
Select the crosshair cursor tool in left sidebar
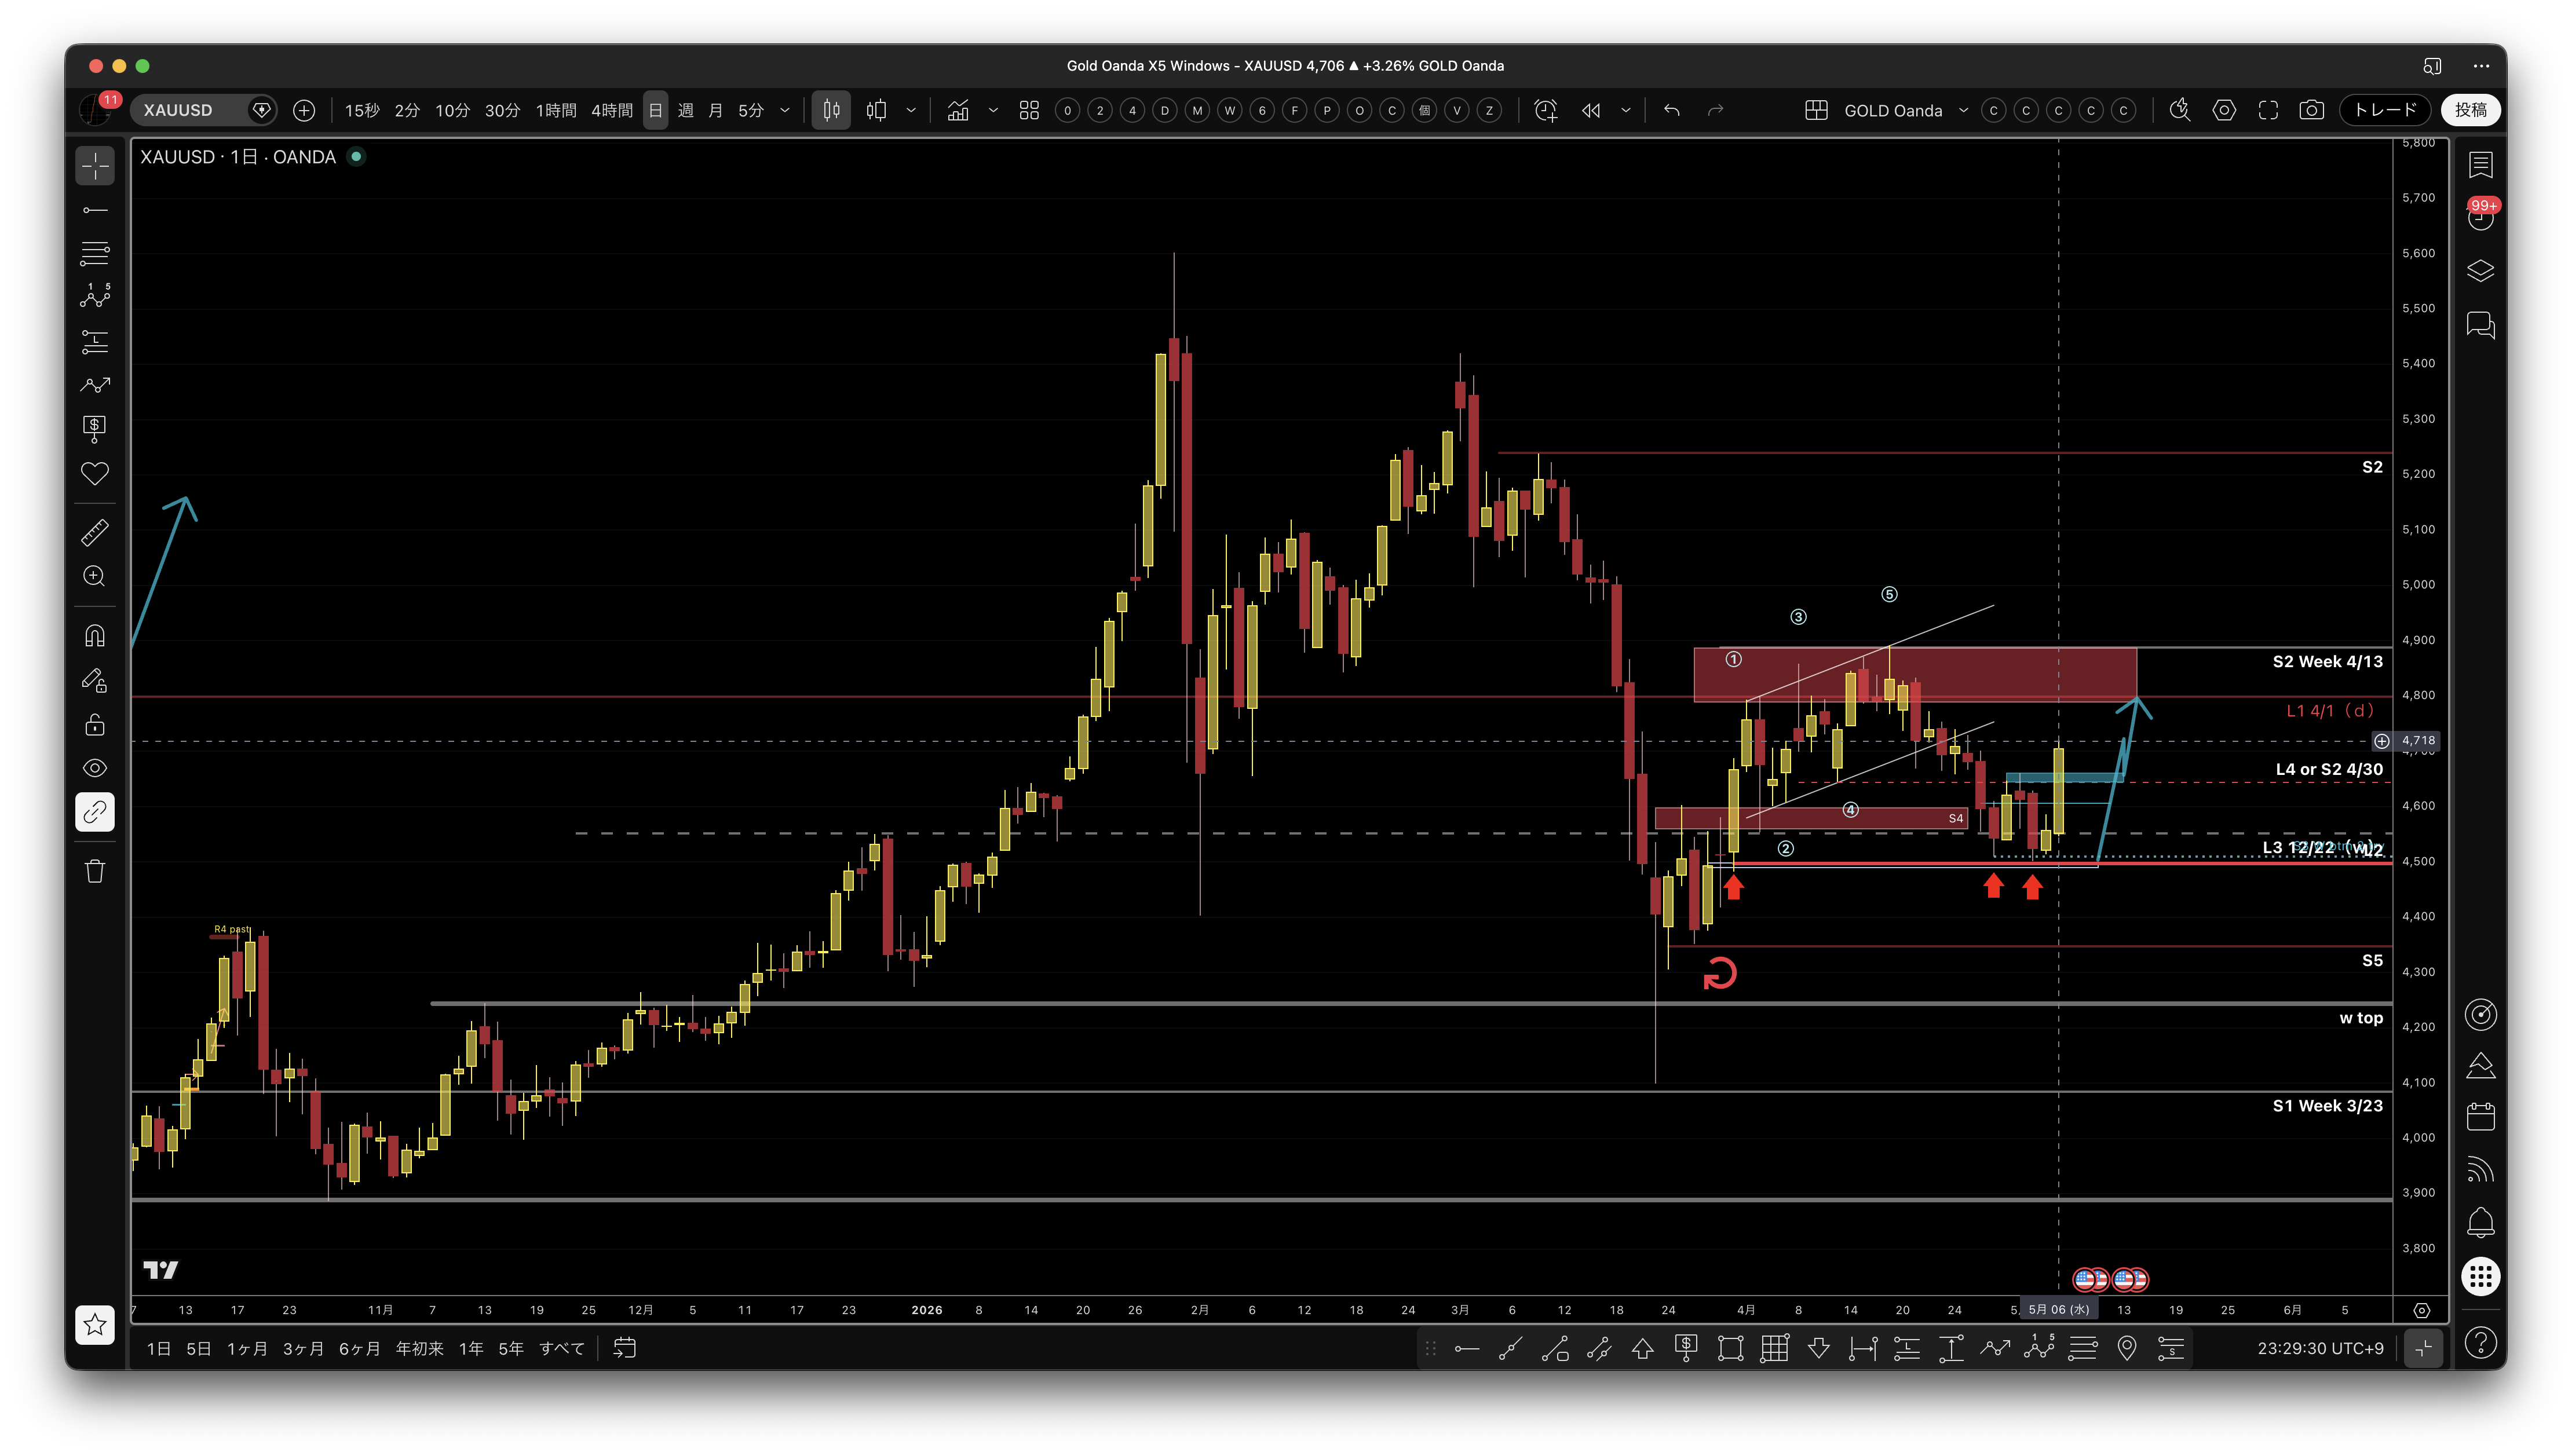[x=95, y=166]
